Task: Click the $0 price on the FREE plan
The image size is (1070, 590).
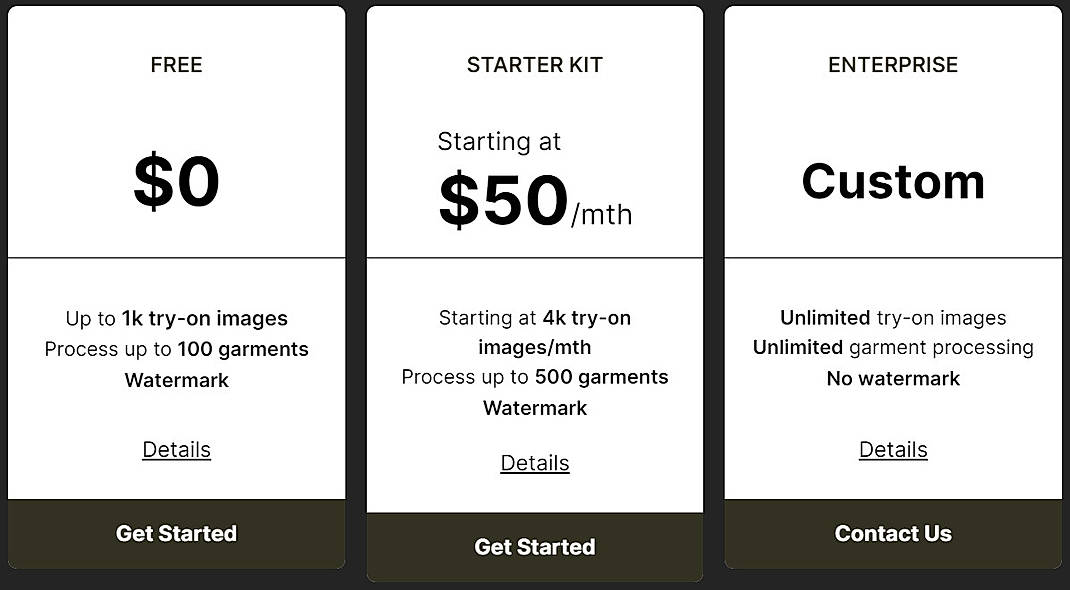Action: (x=176, y=181)
